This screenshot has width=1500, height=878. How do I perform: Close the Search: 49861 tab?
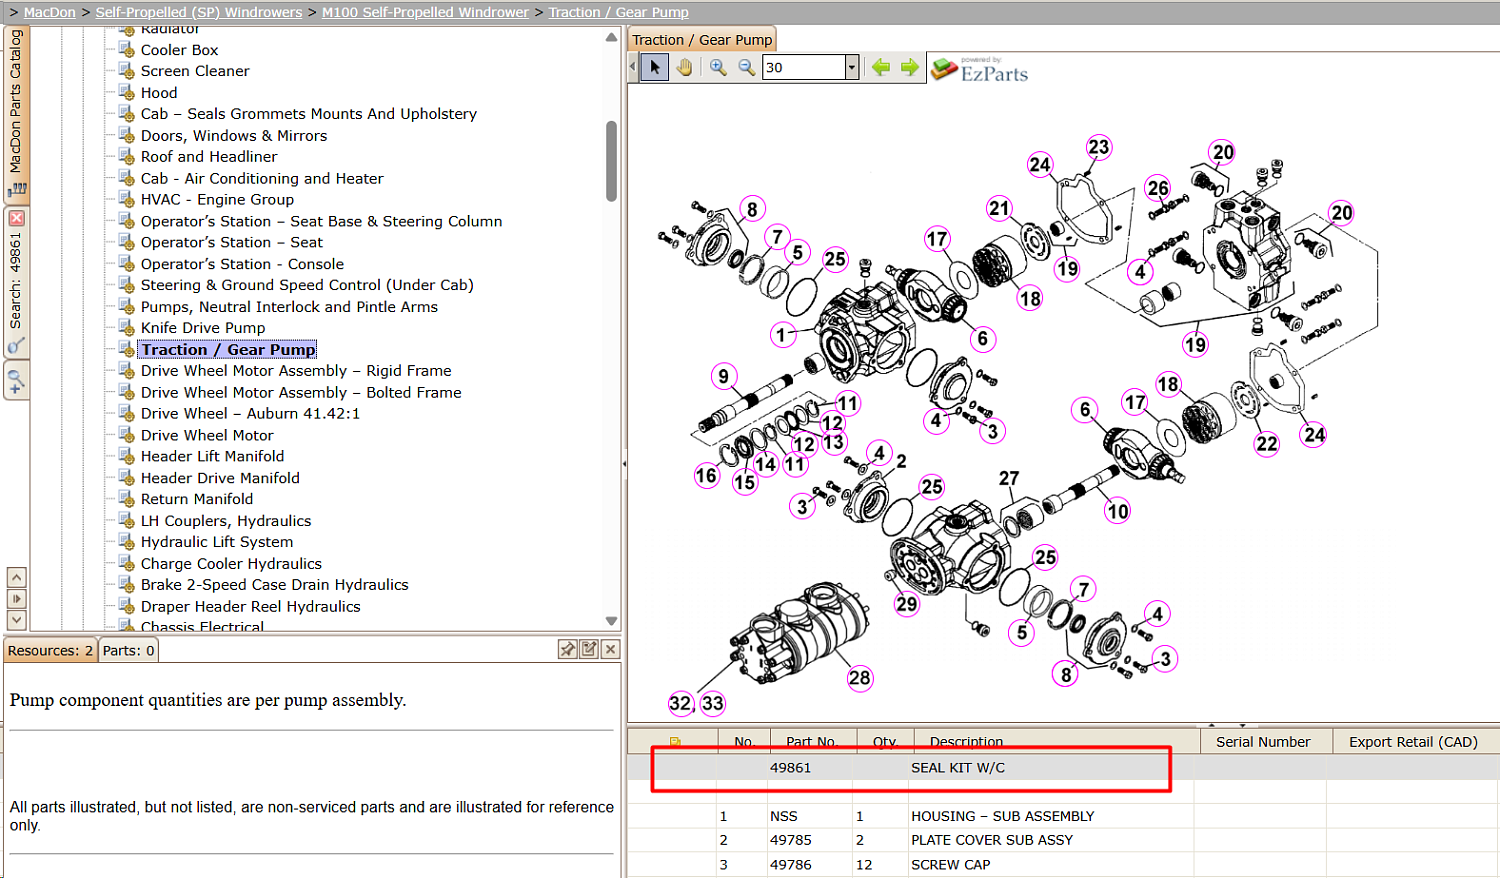coord(16,217)
